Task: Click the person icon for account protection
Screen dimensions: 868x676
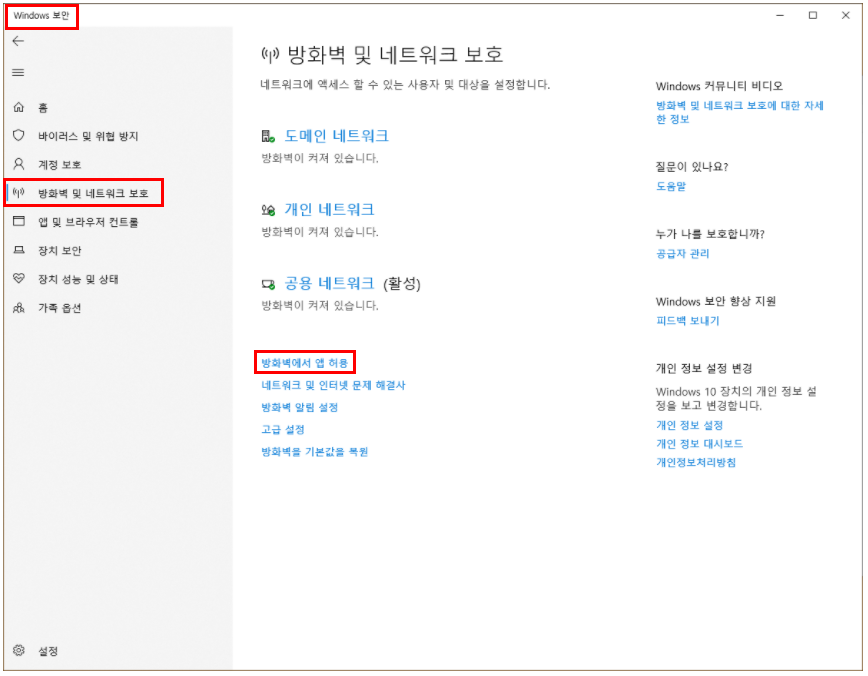Action: (x=19, y=164)
